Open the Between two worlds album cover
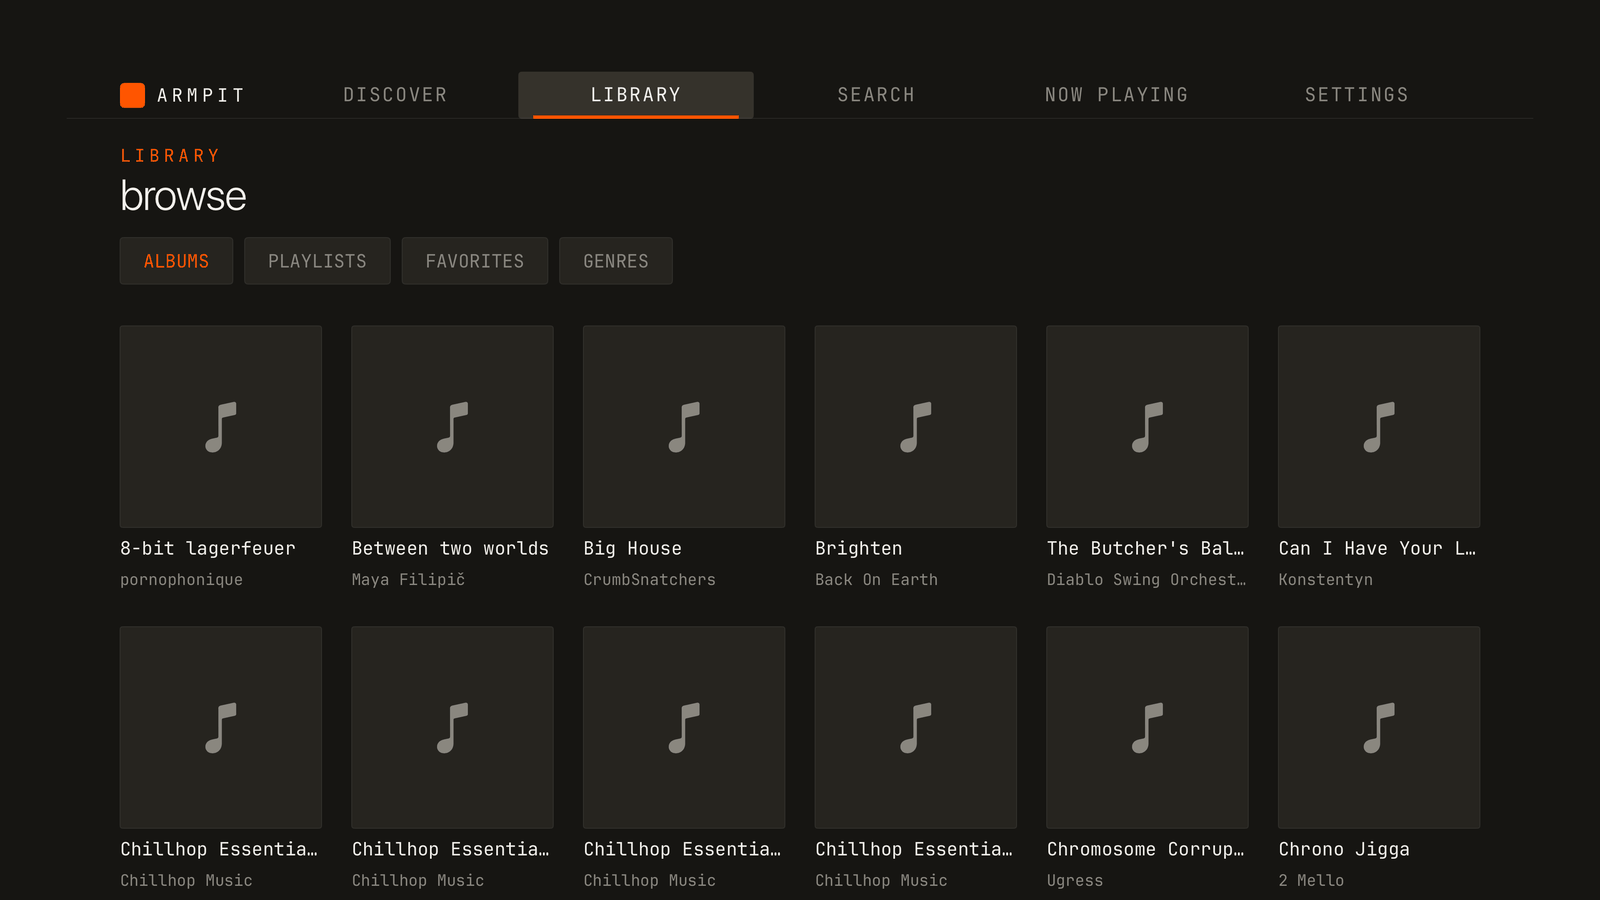The image size is (1600, 900). pyautogui.click(x=452, y=426)
